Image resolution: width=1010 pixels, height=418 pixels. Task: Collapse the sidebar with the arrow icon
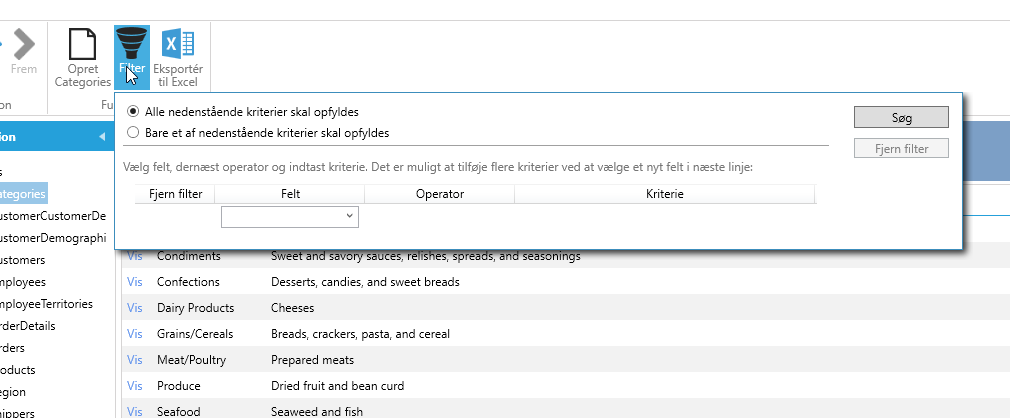[x=101, y=137]
